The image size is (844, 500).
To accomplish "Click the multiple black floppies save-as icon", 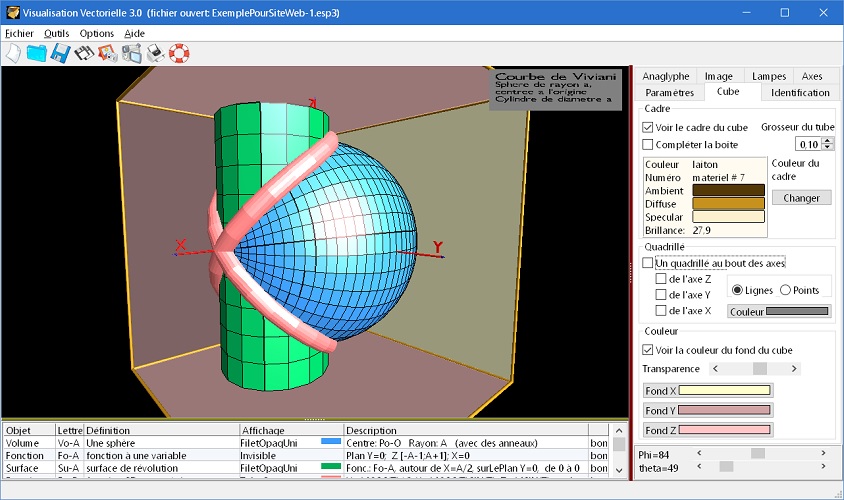I will coord(84,53).
